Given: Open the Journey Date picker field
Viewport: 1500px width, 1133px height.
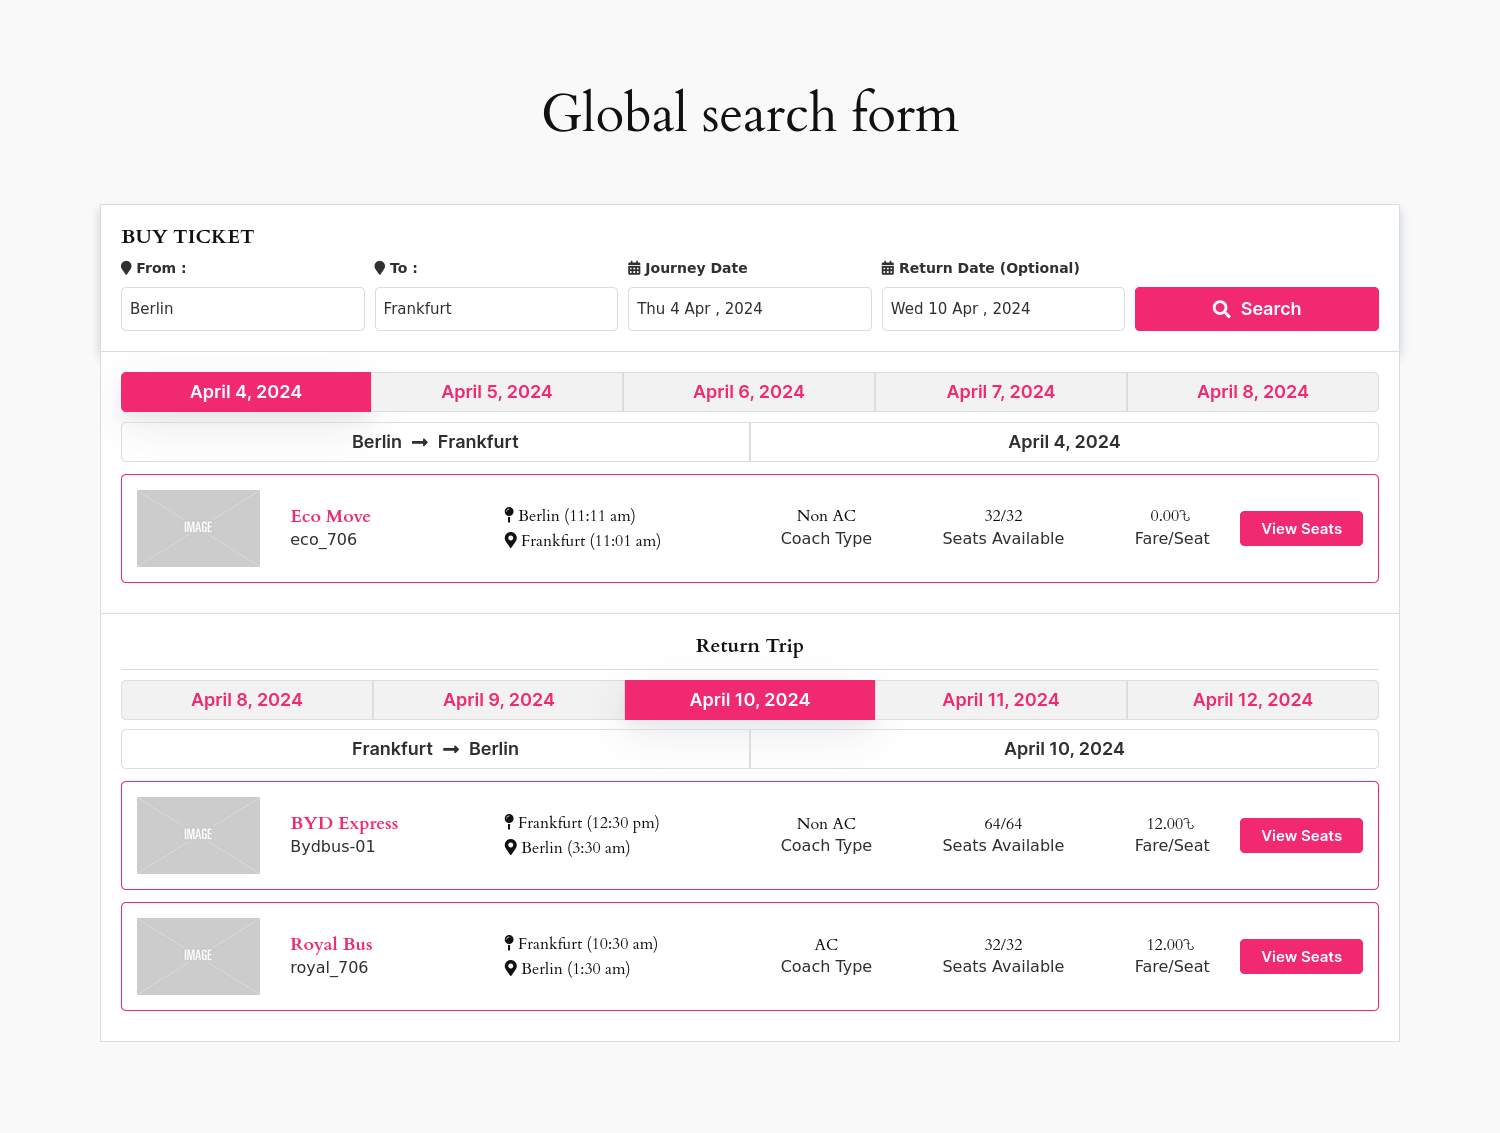Looking at the screenshot, I should click(749, 309).
